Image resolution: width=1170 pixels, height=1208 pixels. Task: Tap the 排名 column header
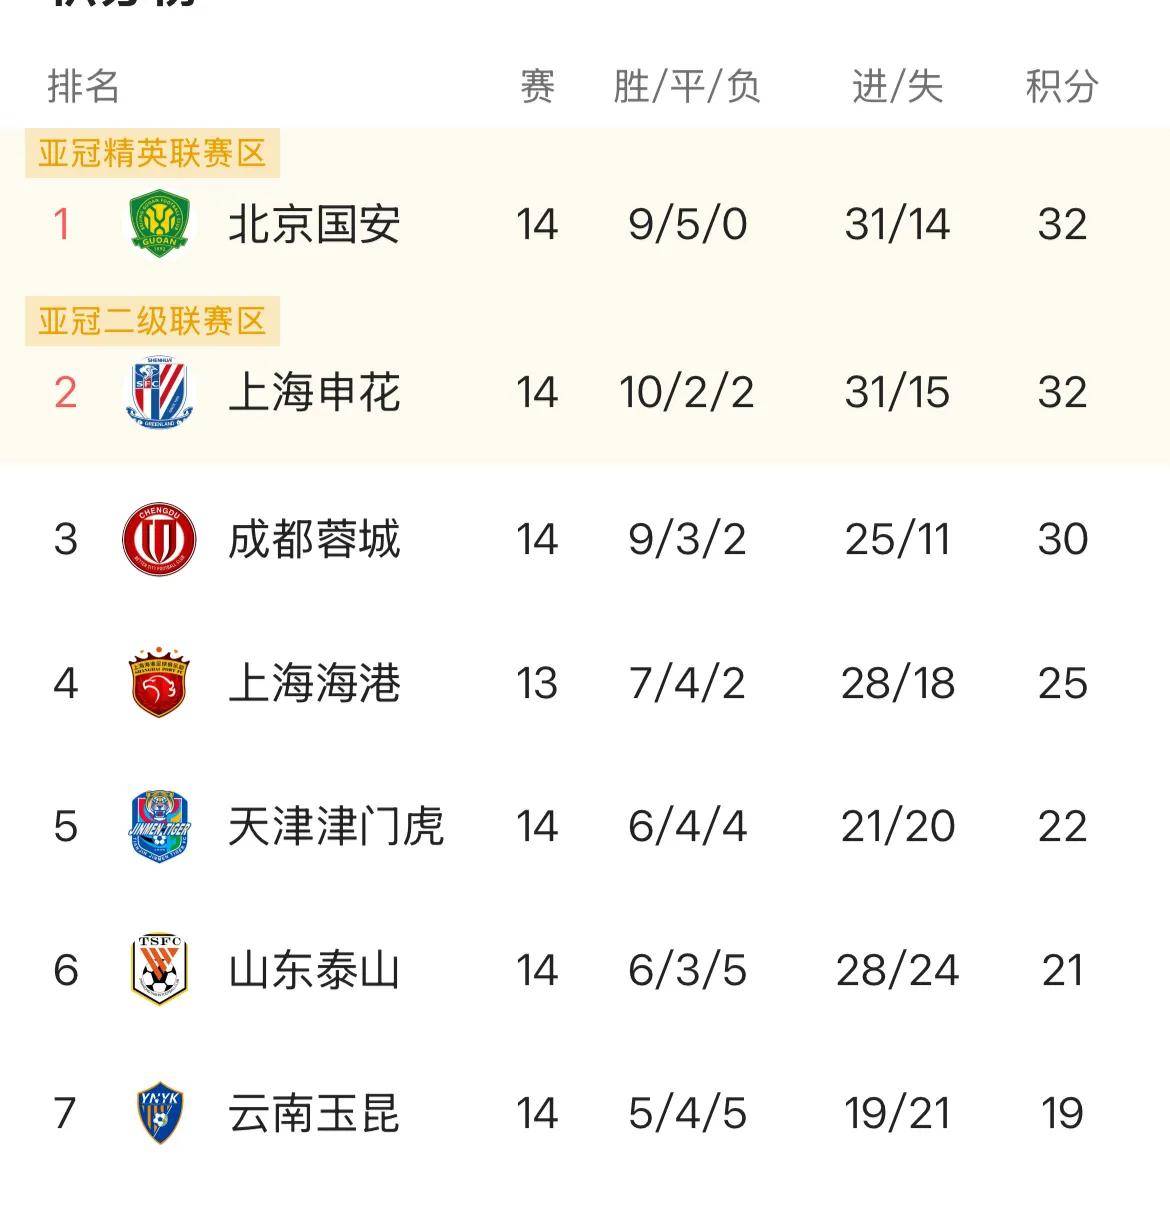tap(84, 87)
